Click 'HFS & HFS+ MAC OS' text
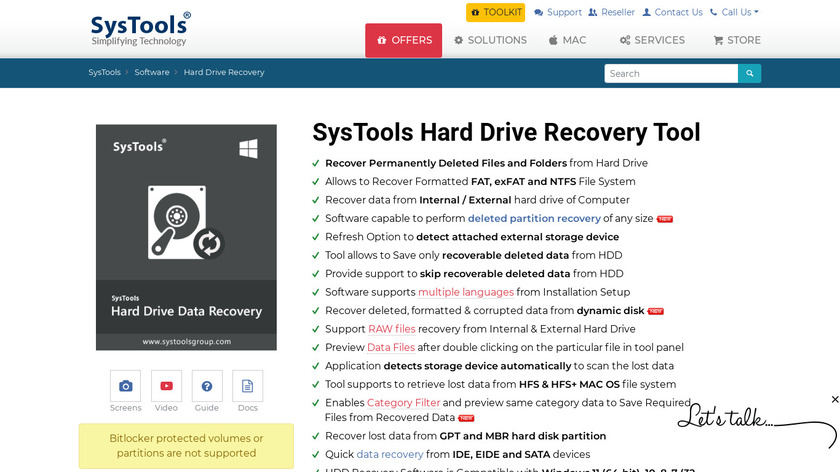The height and width of the screenshot is (472, 840). [x=569, y=384]
